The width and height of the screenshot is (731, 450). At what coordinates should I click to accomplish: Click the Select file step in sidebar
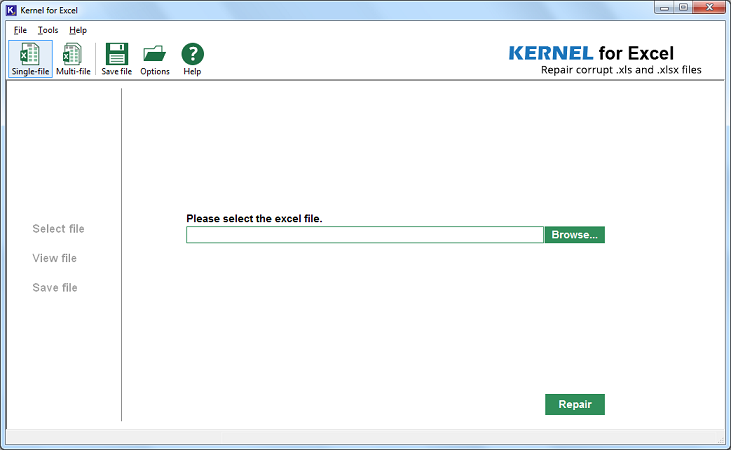[x=58, y=229]
